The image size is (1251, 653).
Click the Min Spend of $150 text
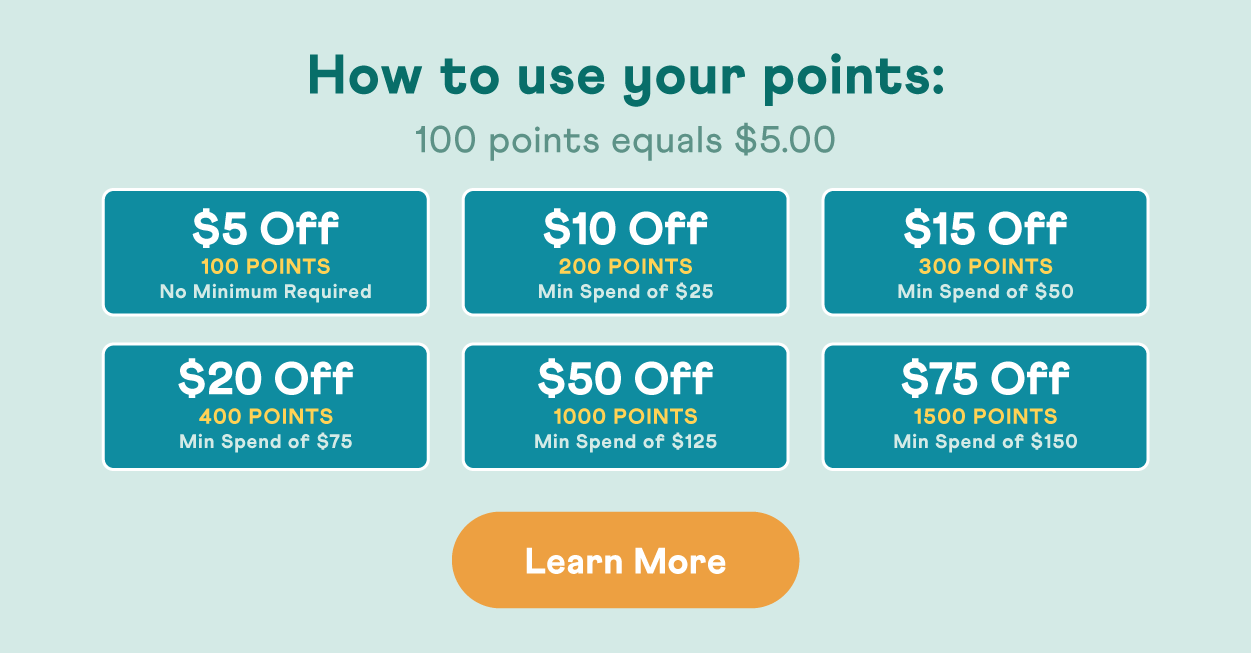tap(985, 441)
